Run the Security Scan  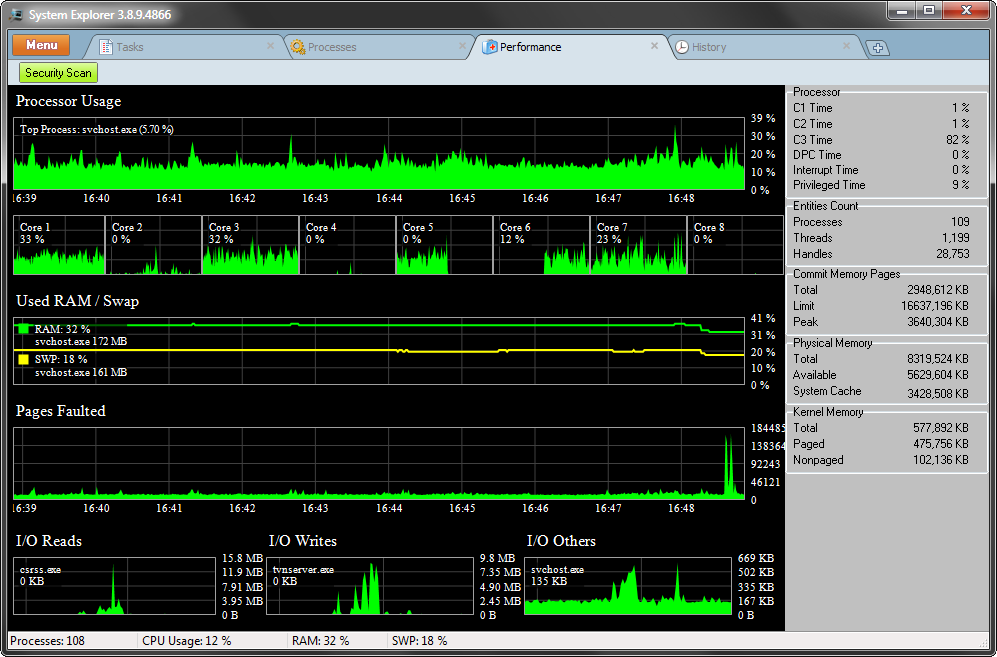pyautogui.click(x=58, y=73)
